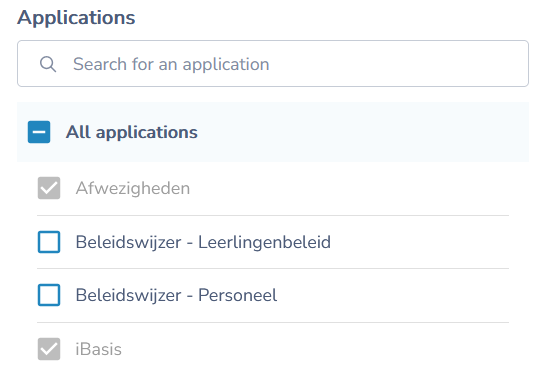Image resolution: width=533 pixels, height=365 pixels.
Task: Click the search placeholder text
Action: [171, 64]
